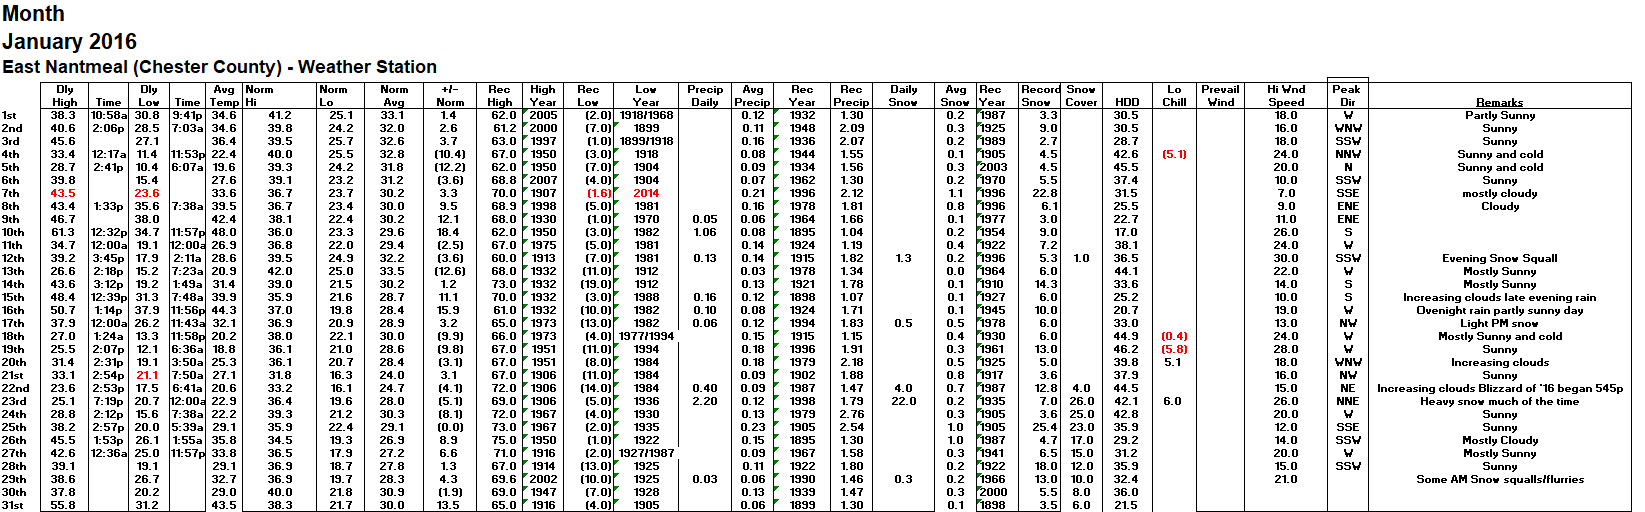Click the 'Prevail Wind' column header
Viewport: 1645px width, 512px height.
point(1220,95)
